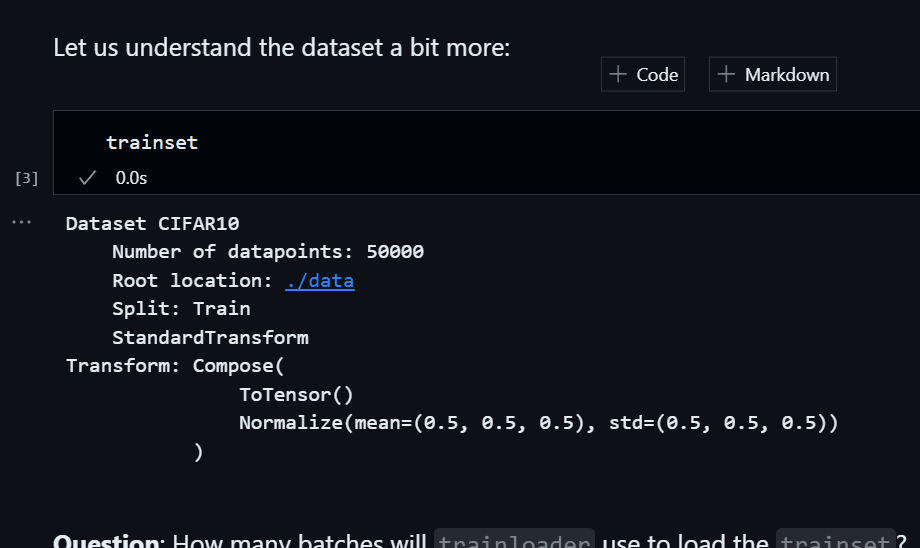Select the 'Let us understand the dataset' markdown cell
The height and width of the screenshot is (548, 920).
281,47
